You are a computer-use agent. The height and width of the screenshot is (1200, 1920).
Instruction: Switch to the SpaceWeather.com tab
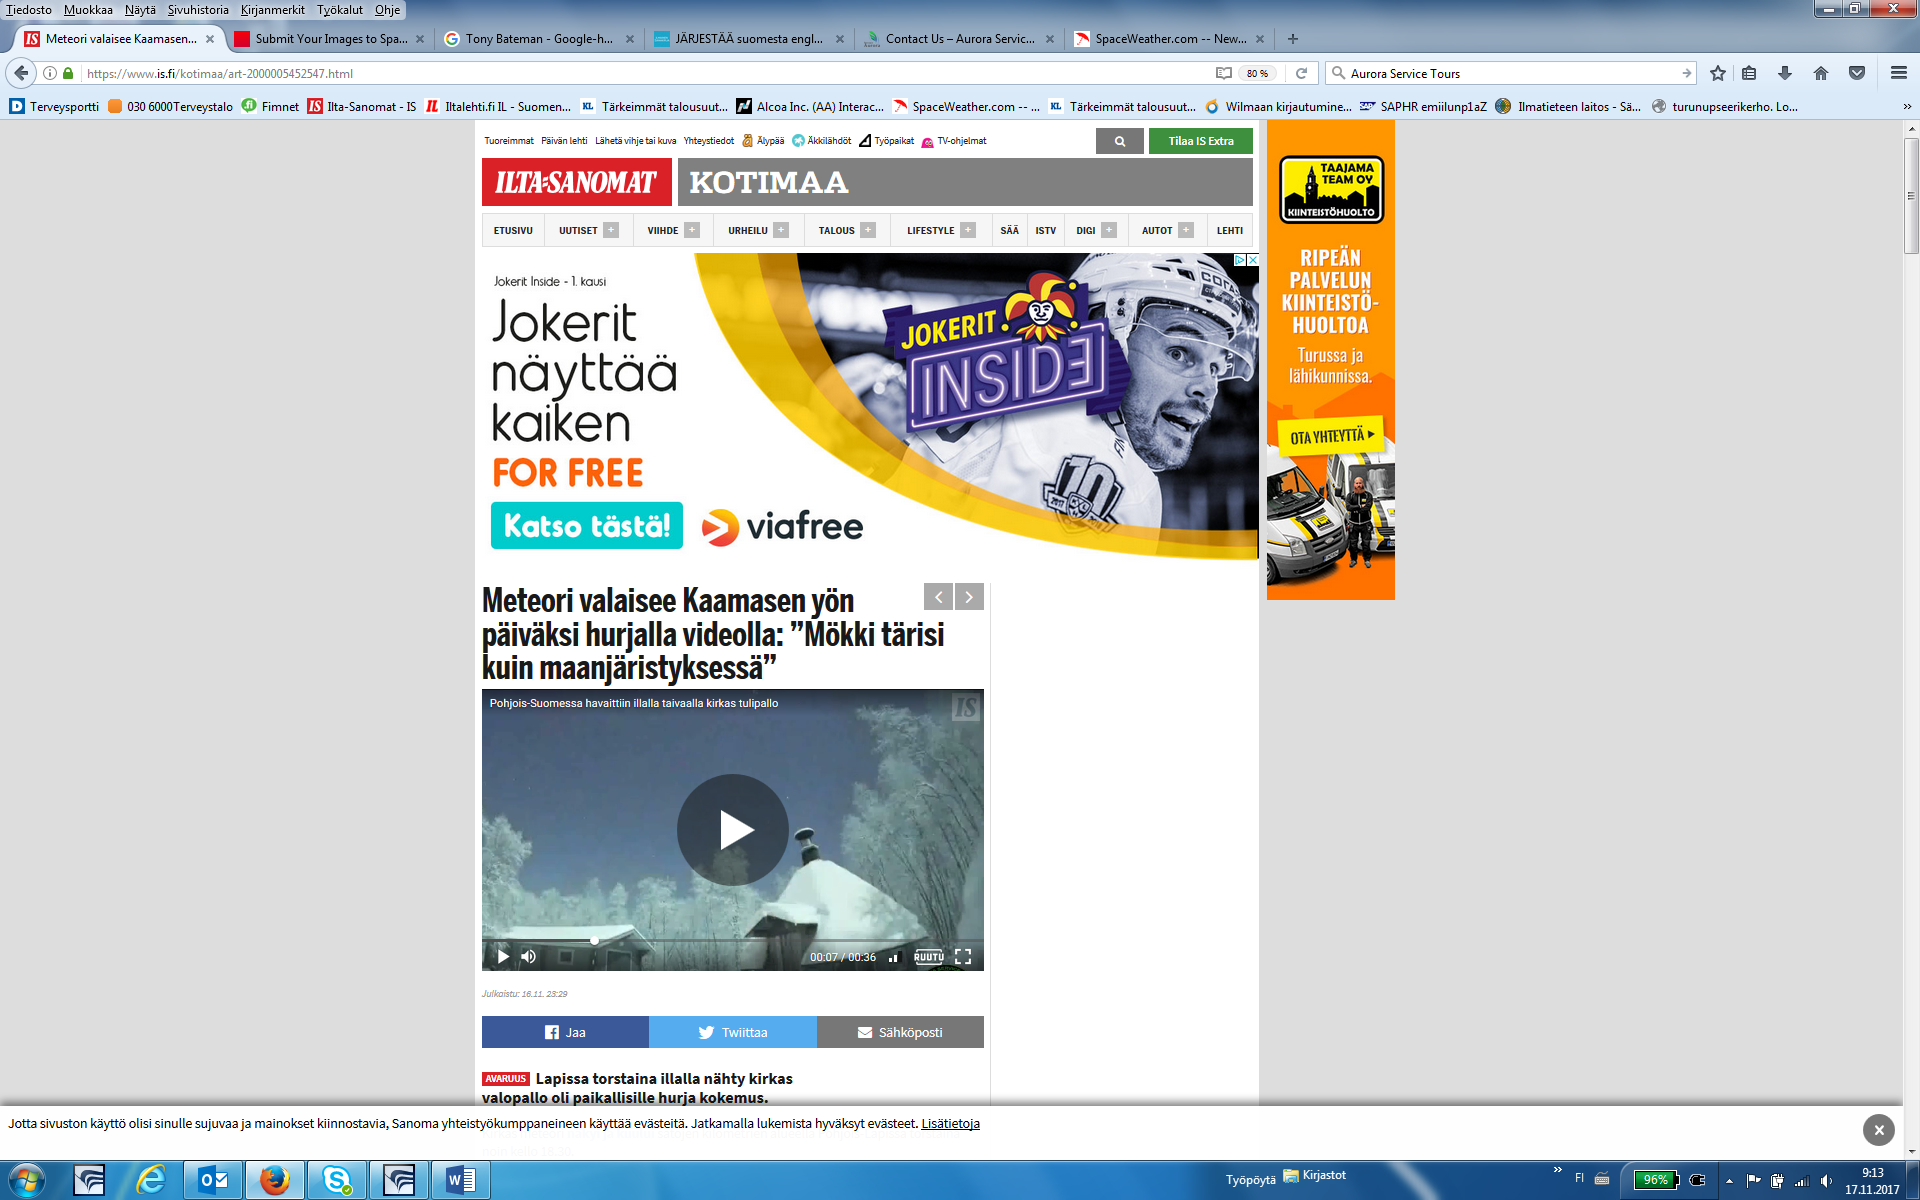pos(1168,39)
